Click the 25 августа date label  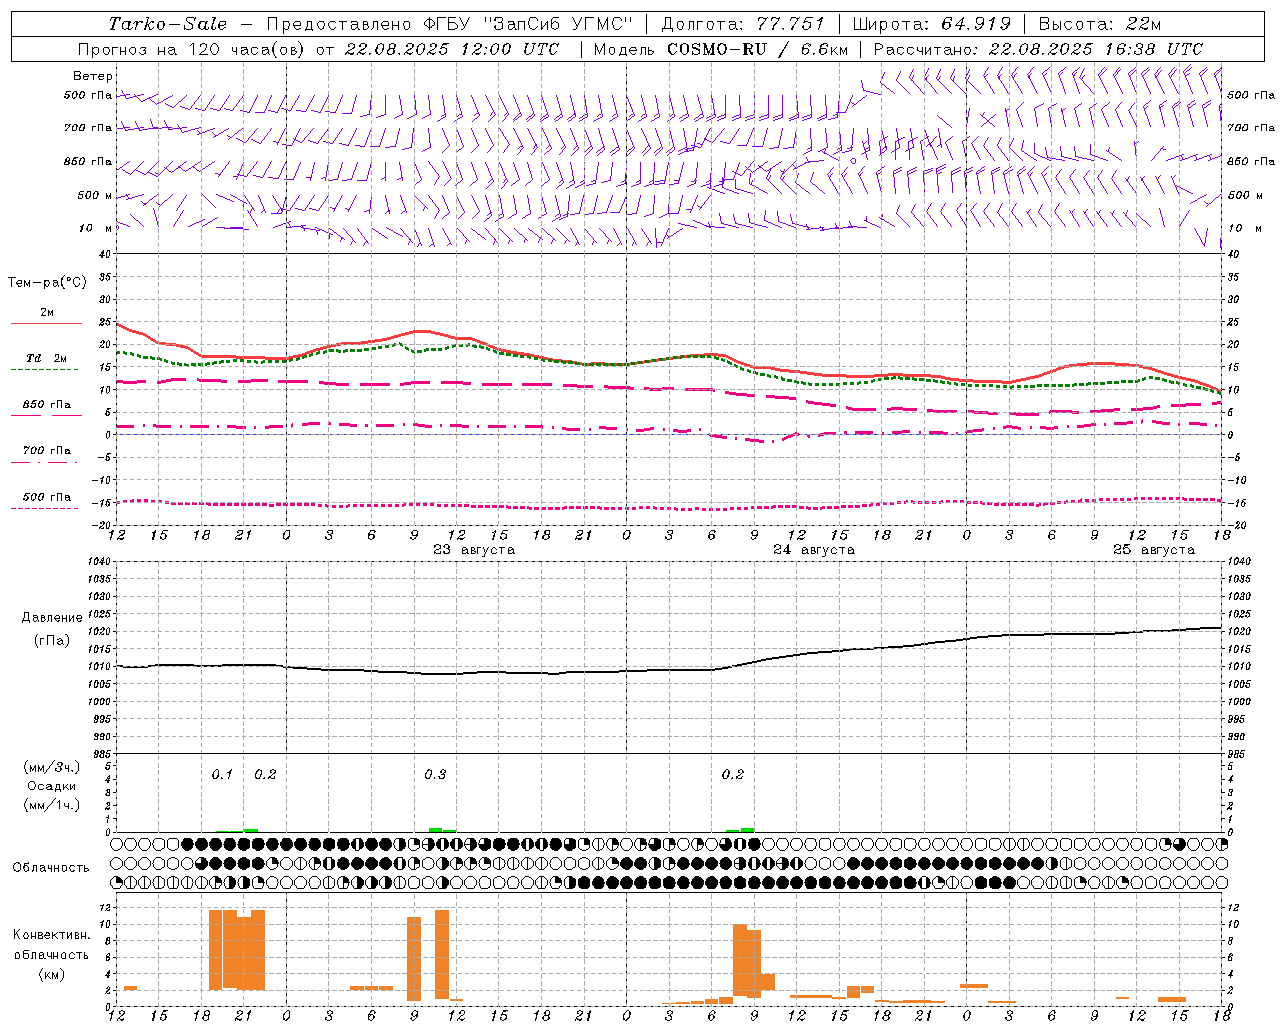[1154, 550]
